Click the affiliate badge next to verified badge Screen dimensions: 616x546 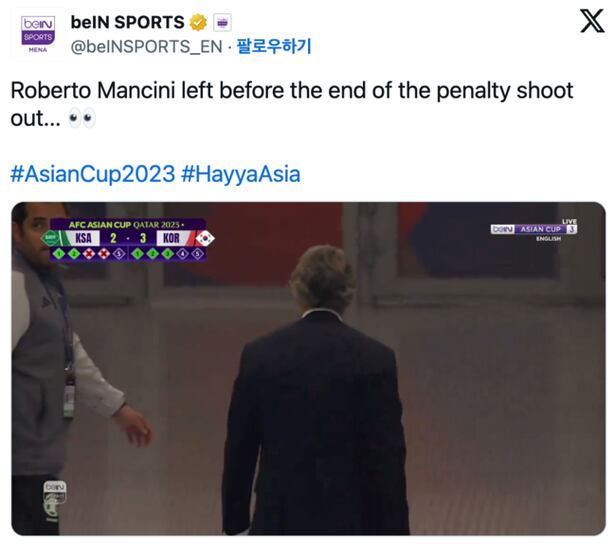pos(222,22)
